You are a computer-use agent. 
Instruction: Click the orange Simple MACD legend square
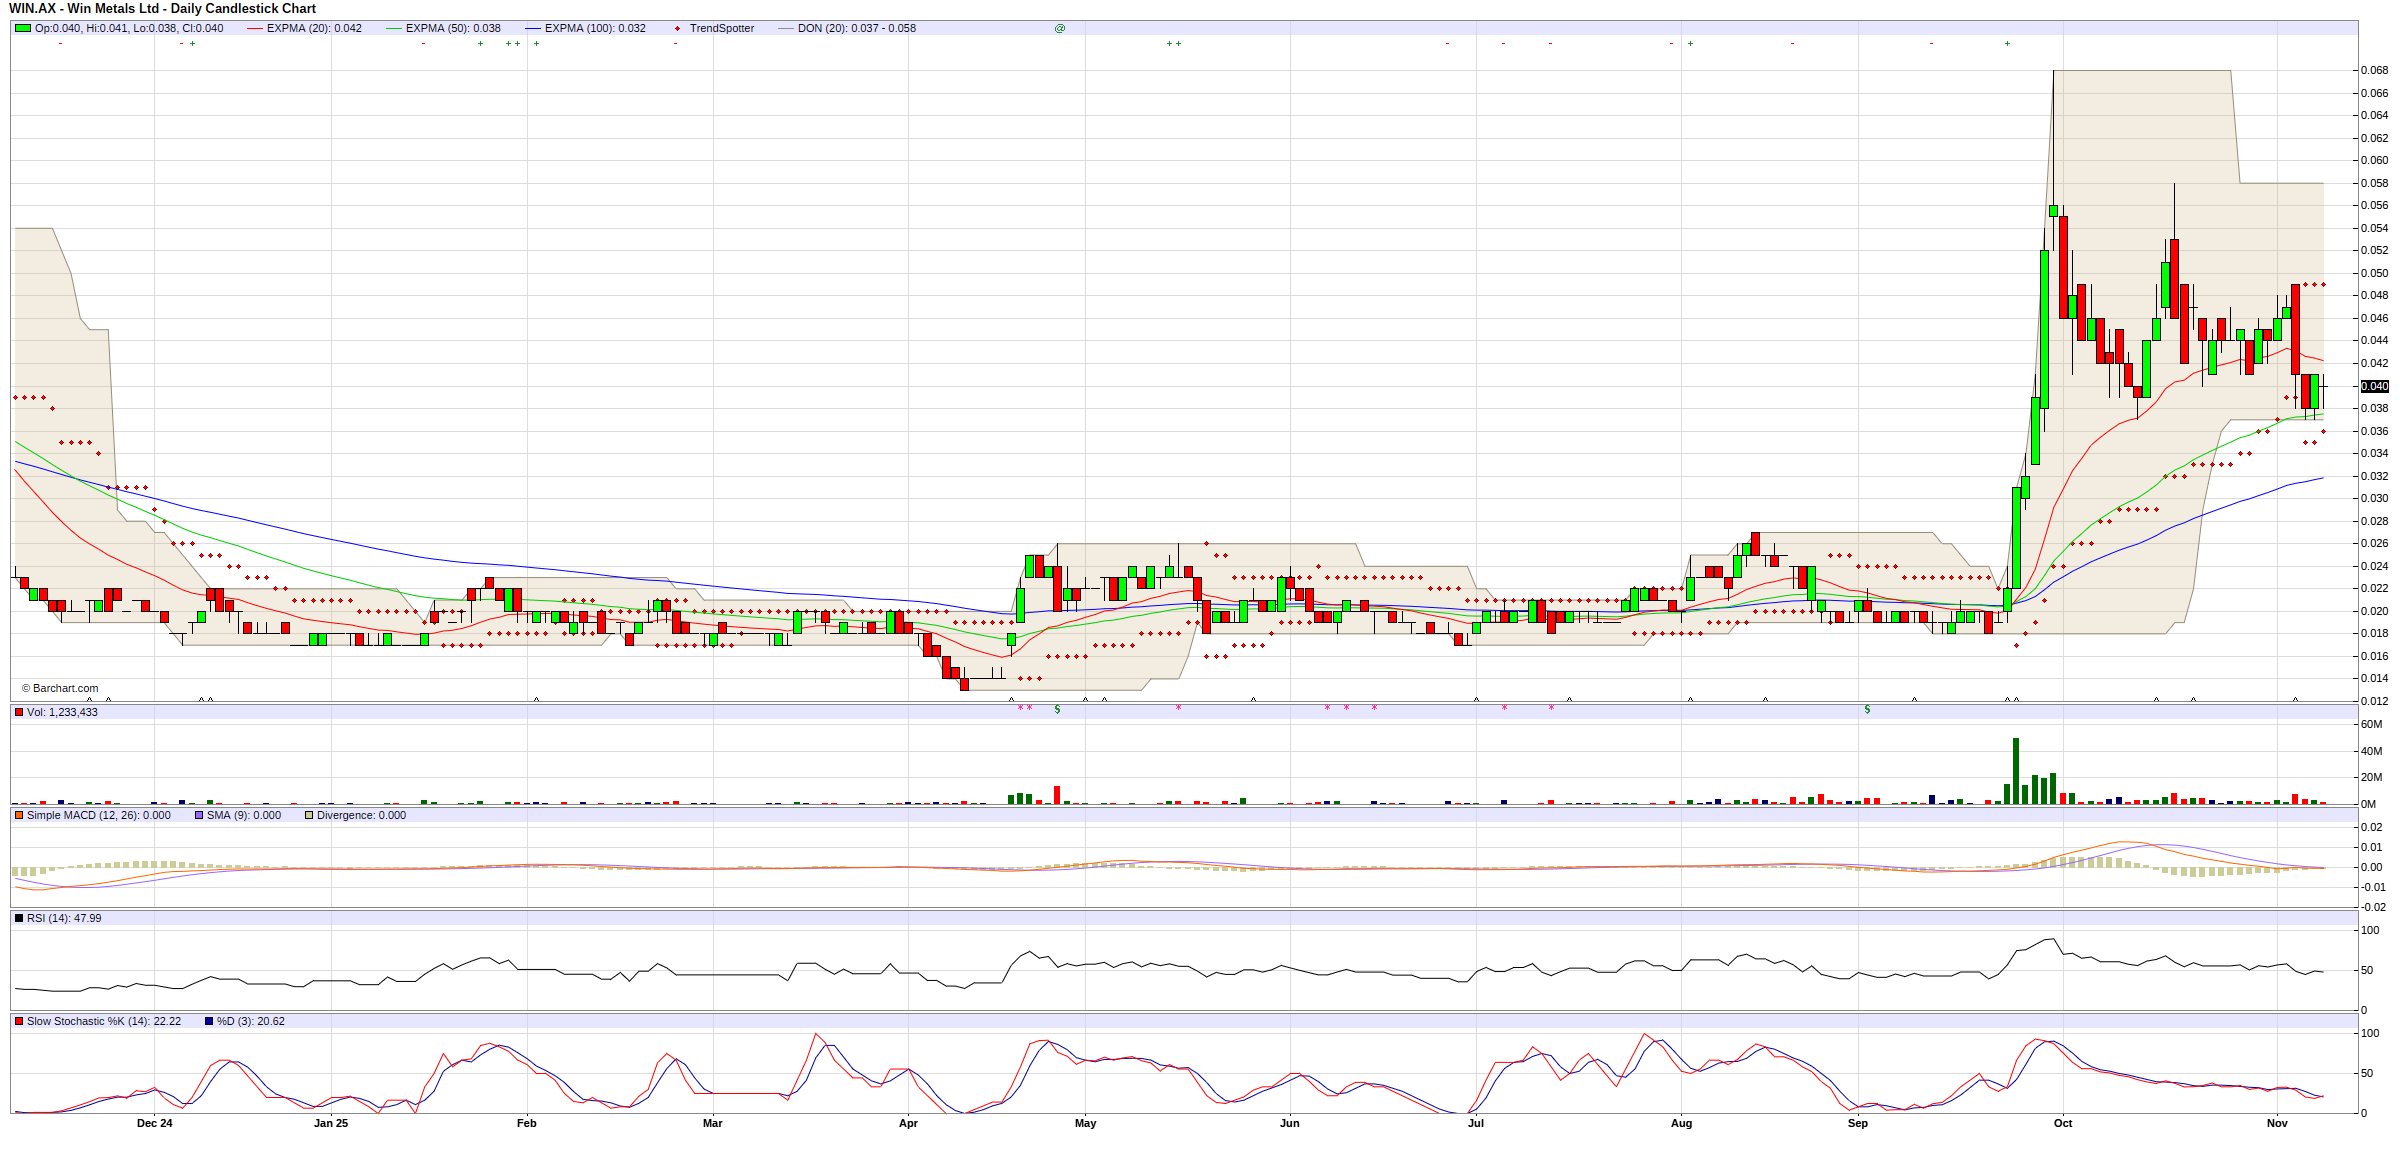click(19, 815)
